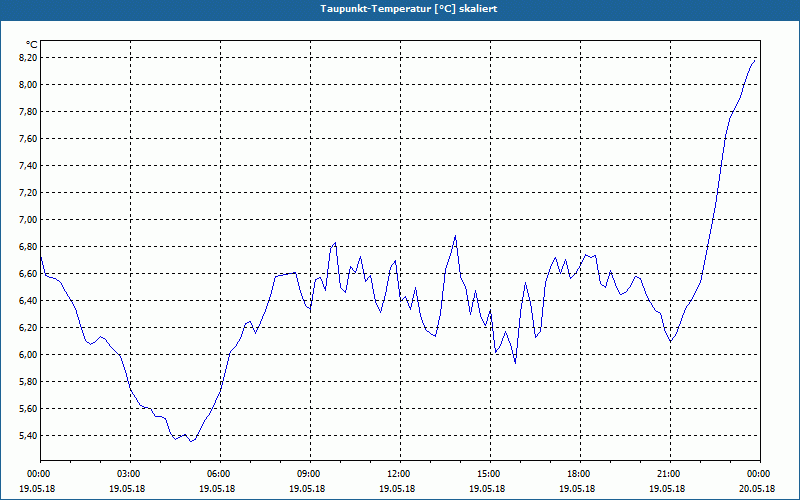Viewport: 800px width, 500px height.
Task: Select the 6,40 y-axis value
Action: point(28,301)
